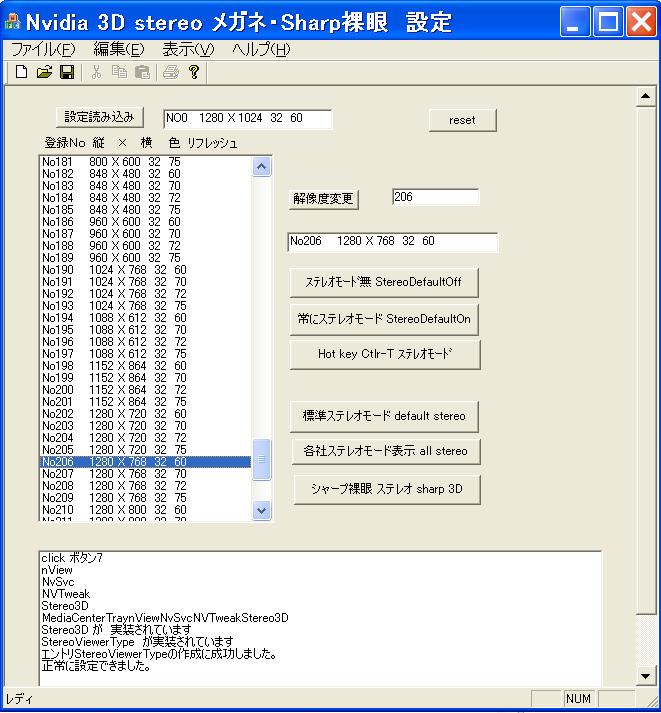661x713 pixels.
Task: Open the ファイル(F) menu
Action: click(x=43, y=49)
